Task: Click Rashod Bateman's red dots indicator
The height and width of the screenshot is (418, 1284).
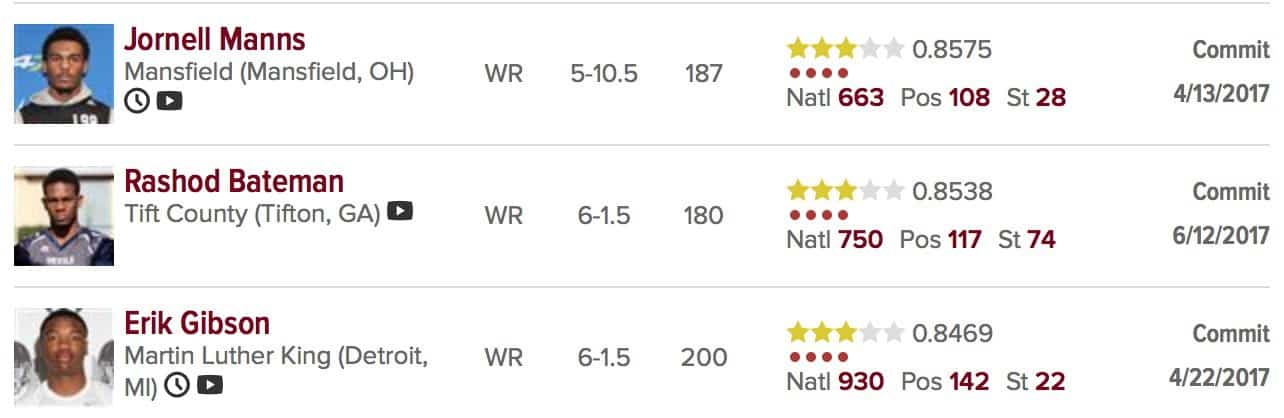Action: pos(819,215)
